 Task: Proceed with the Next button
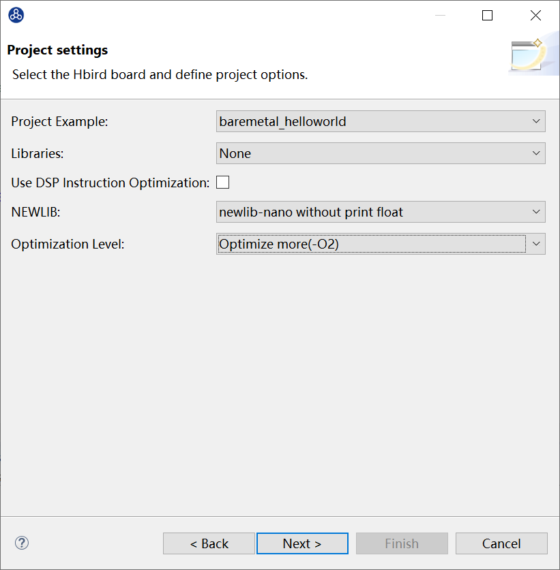(x=302, y=543)
